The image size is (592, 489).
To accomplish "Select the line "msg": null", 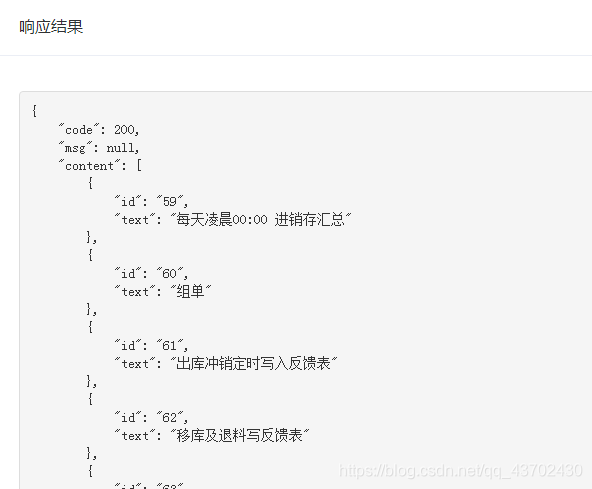I will pyautogui.click(x=99, y=148).
